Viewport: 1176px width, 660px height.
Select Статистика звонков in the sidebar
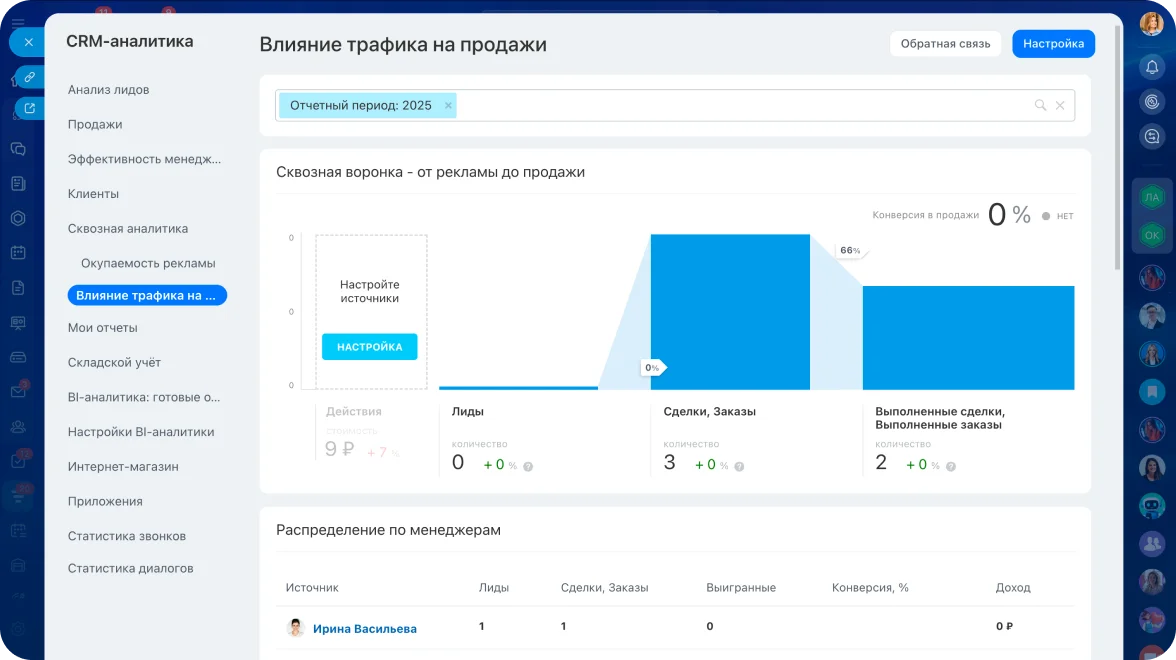pyautogui.click(x=128, y=535)
